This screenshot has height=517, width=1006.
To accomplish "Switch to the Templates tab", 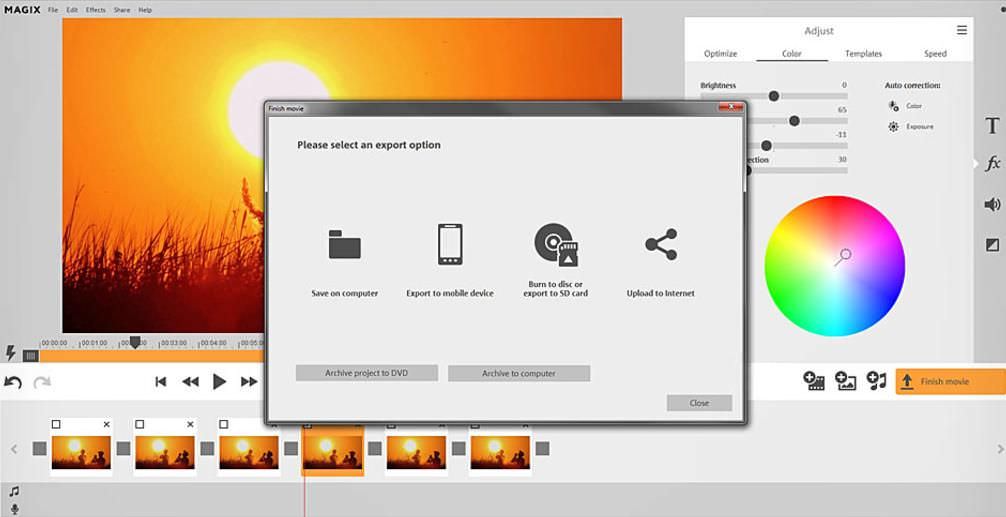I will coord(864,54).
